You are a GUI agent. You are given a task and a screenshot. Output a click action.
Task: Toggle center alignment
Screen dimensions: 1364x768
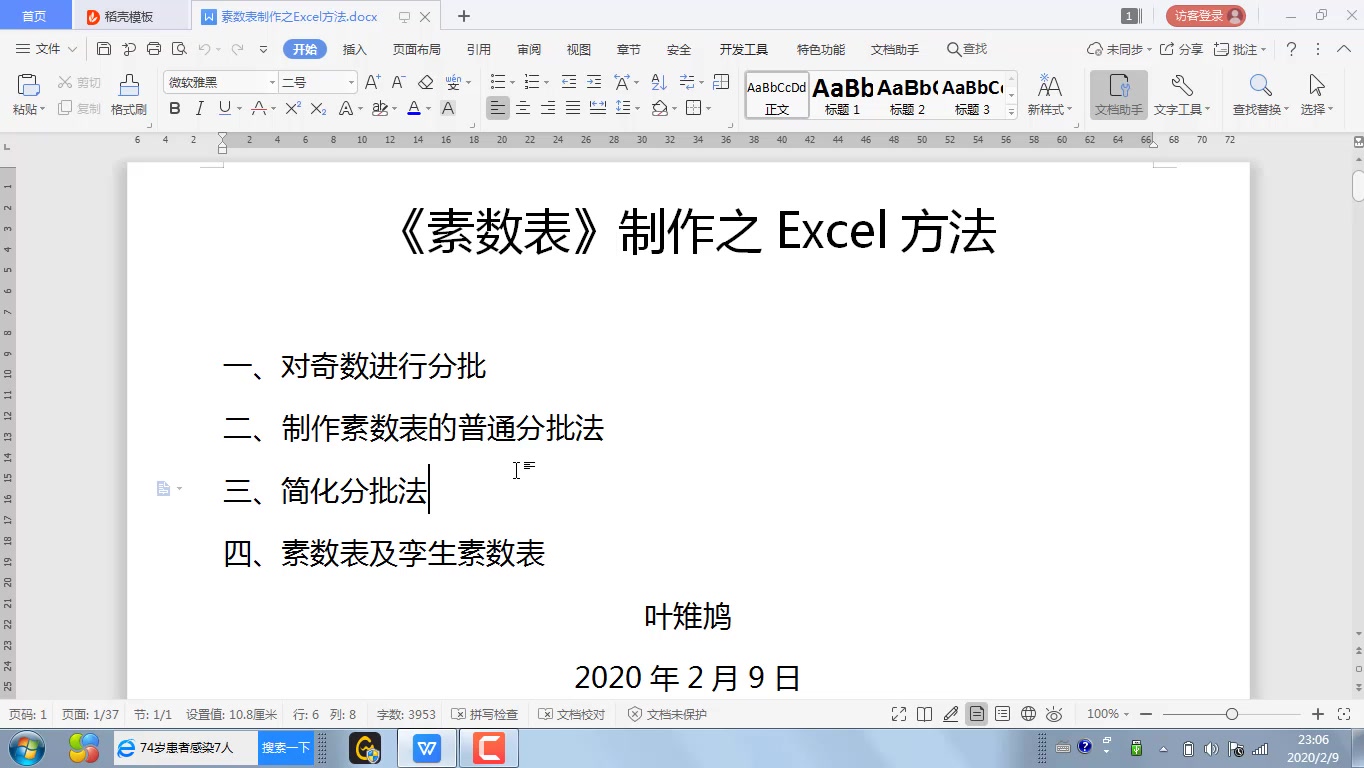pyautogui.click(x=522, y=108)
